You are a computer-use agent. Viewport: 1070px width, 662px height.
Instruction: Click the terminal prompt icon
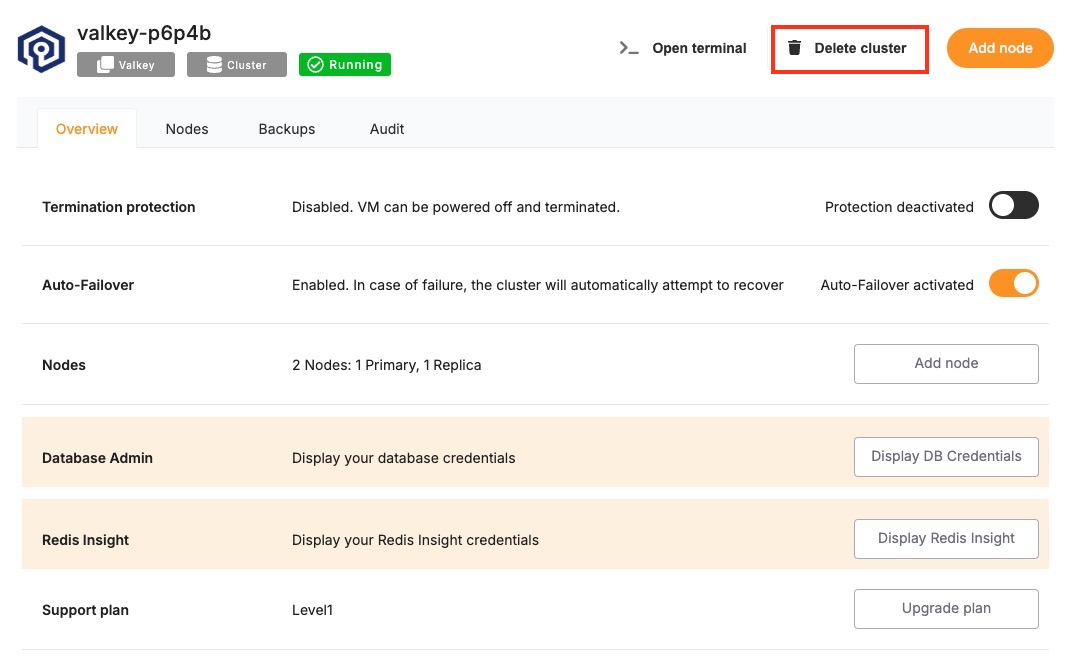(x=629, y=48)
